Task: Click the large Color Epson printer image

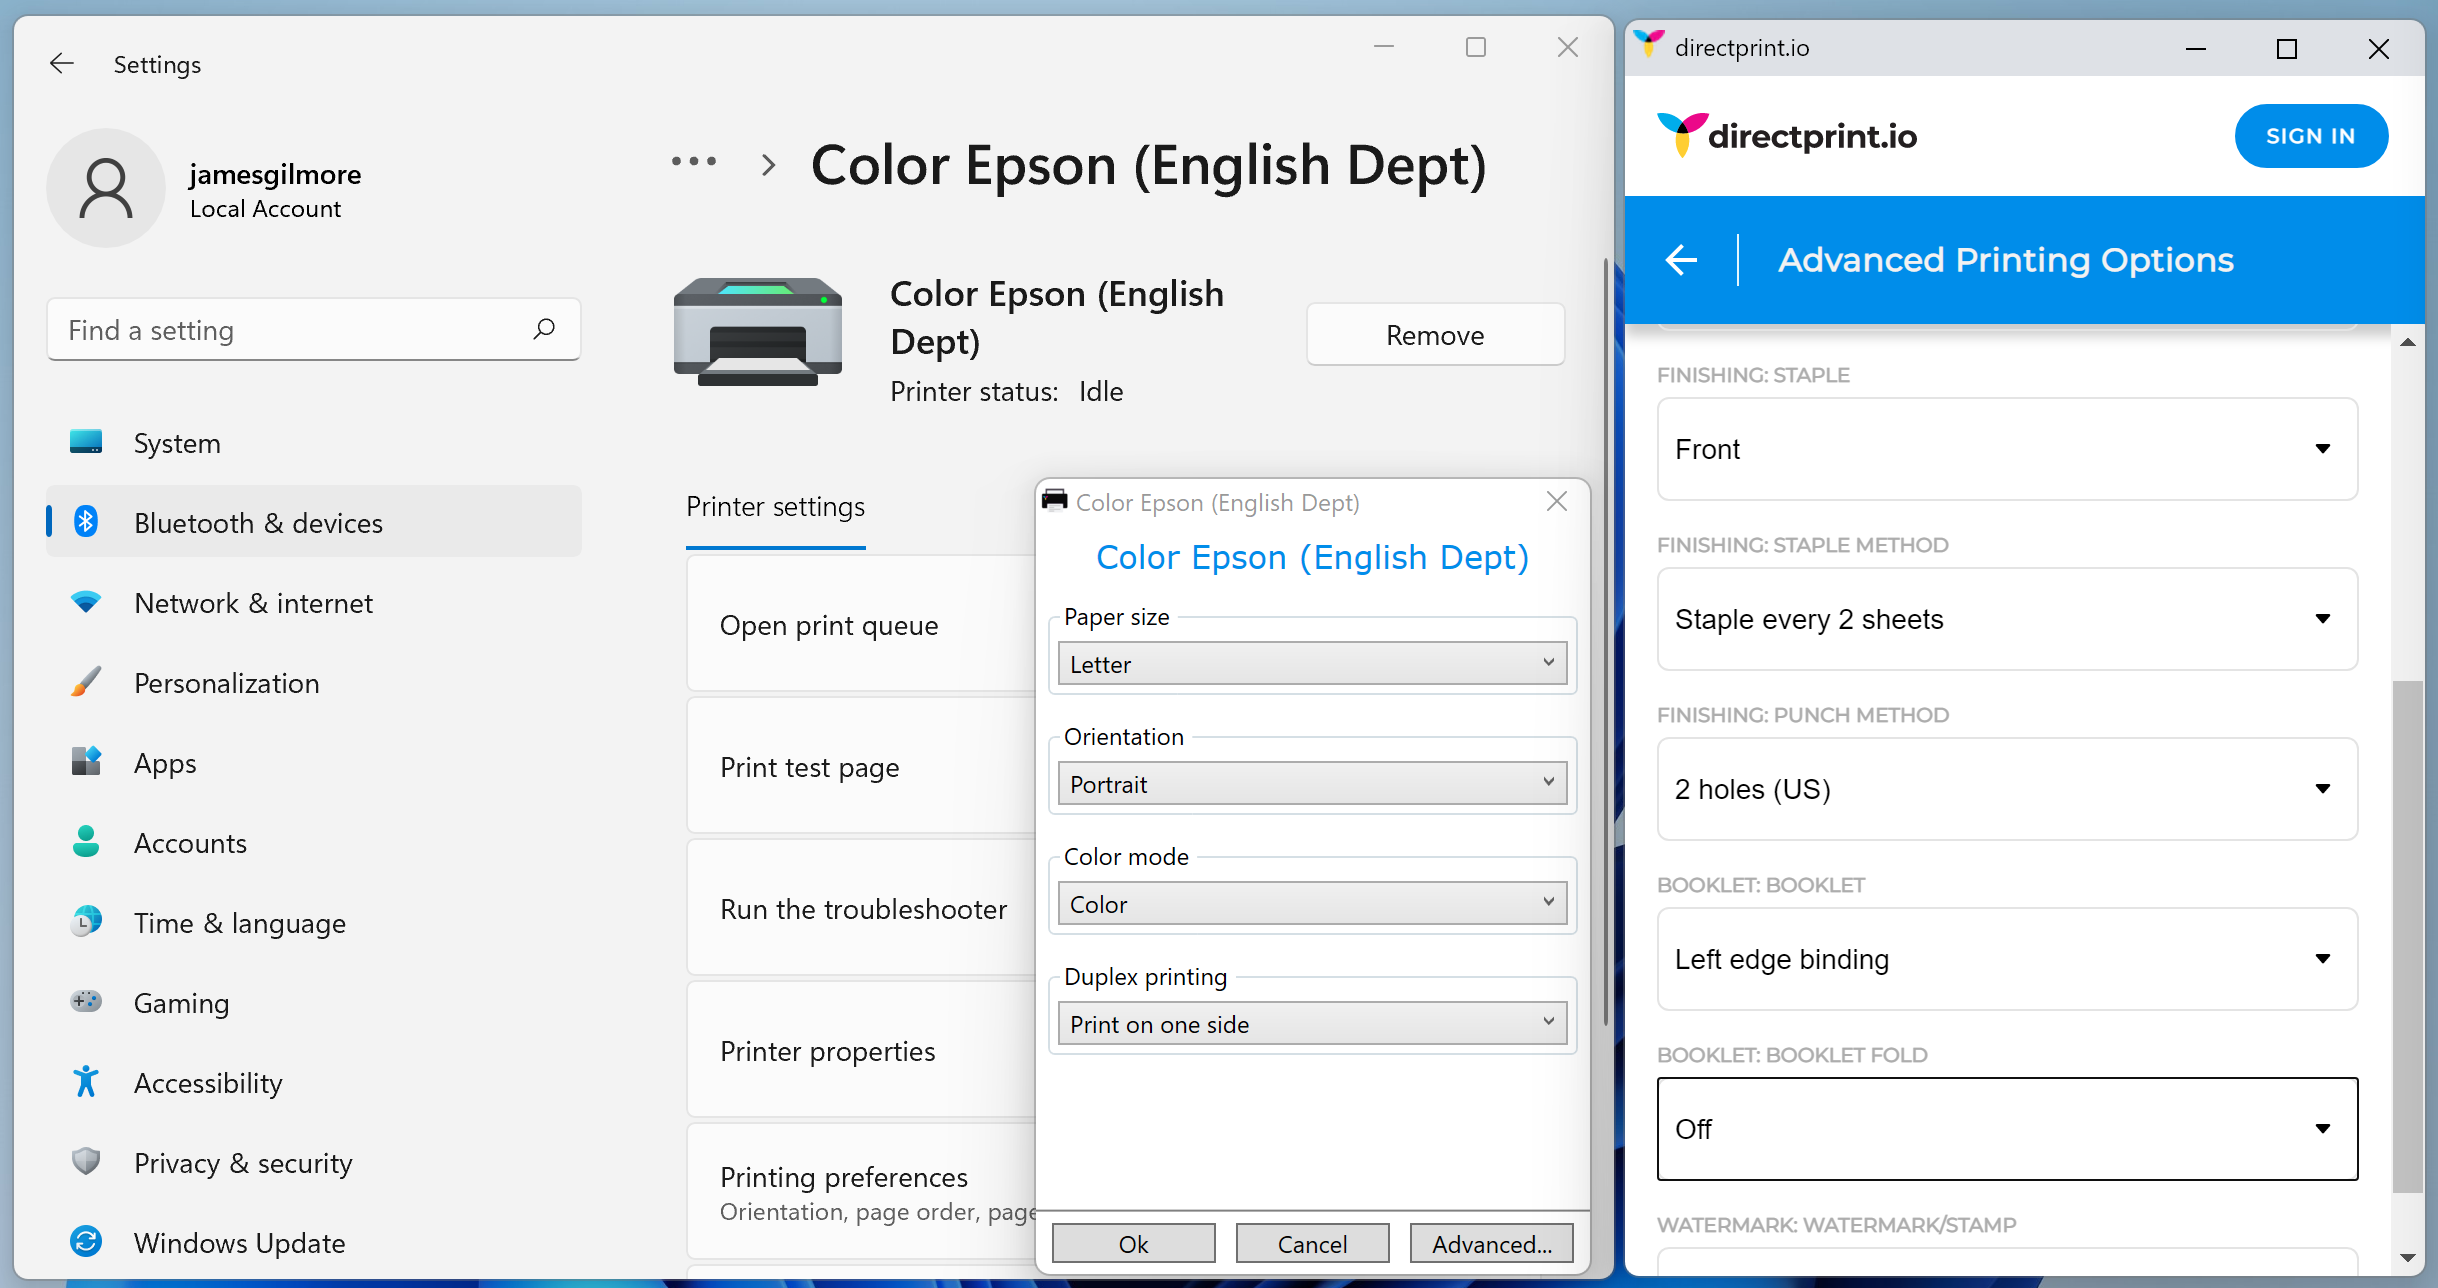Action: (758, 332)
